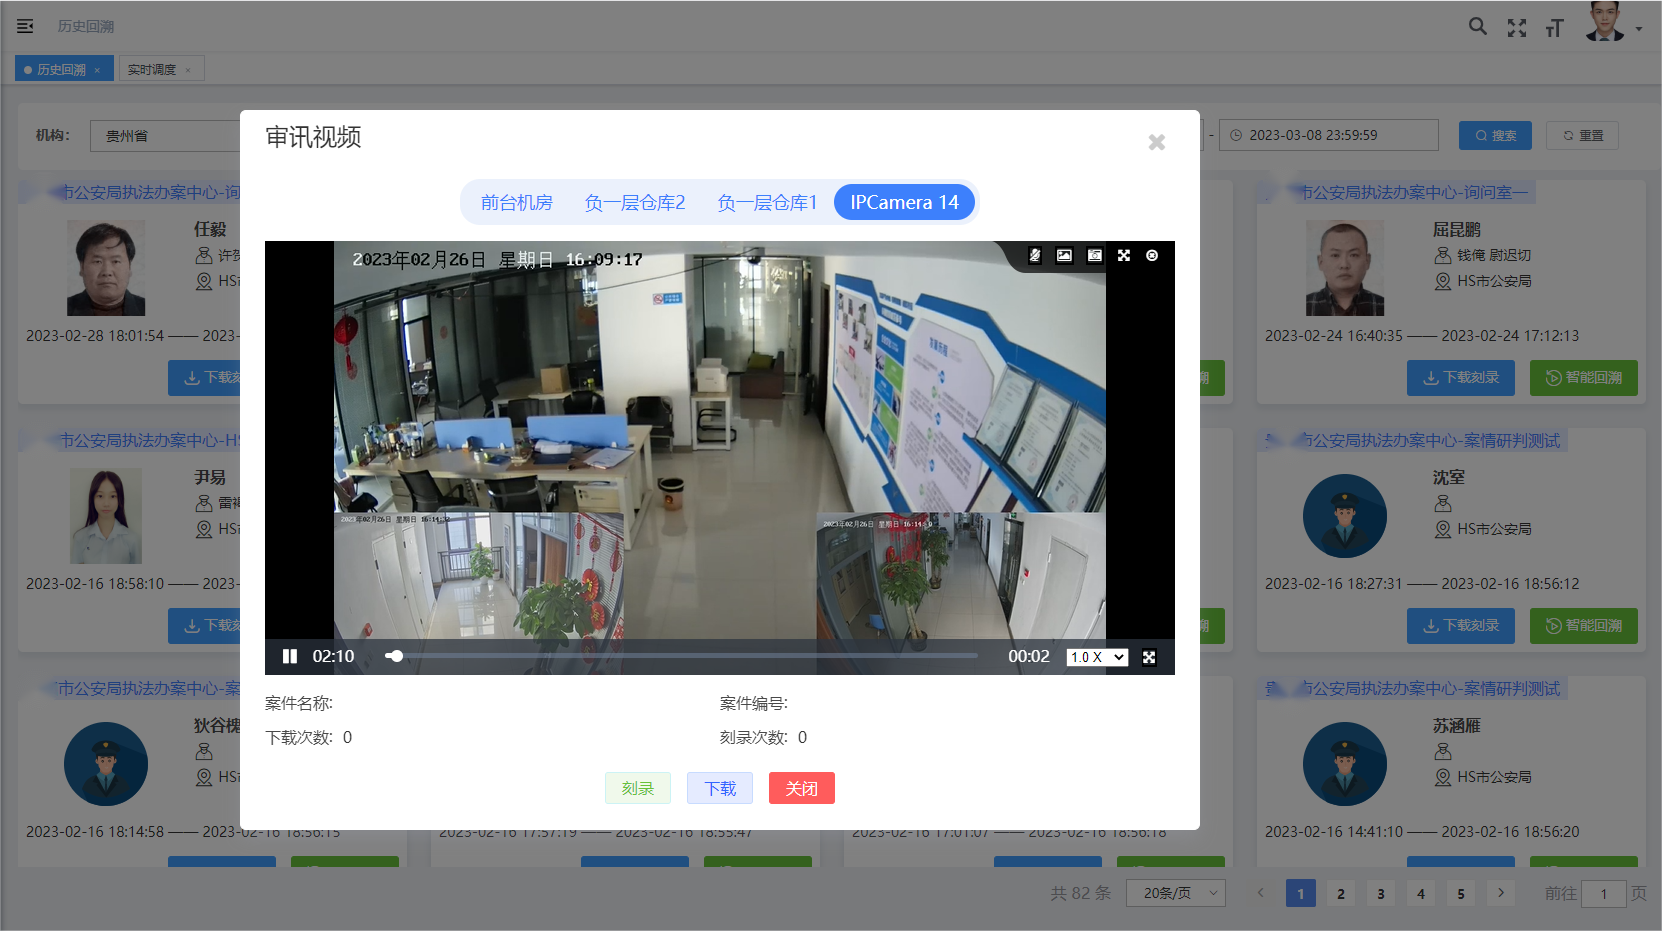
Task: Open the 1.0 X playback speed dropdown
Action: (x=1097, y=657)
